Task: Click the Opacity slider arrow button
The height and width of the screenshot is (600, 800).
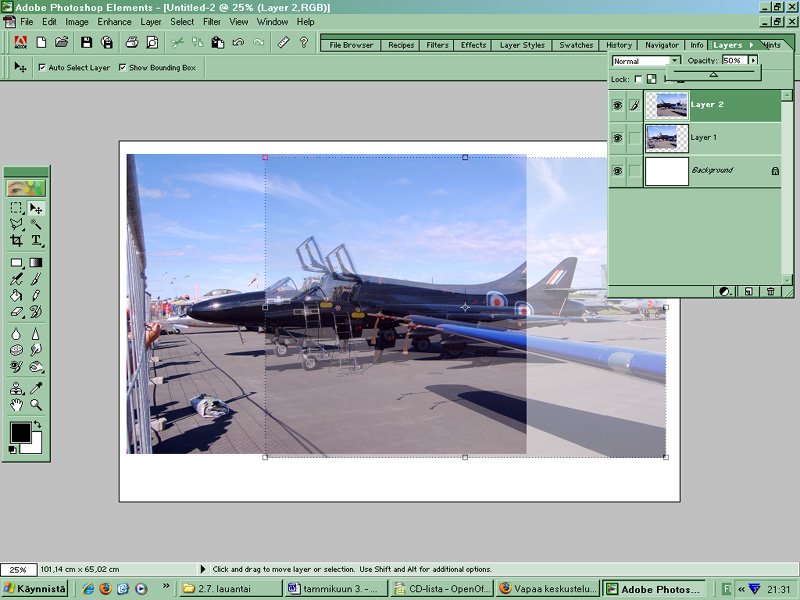Action: (753, 60)
